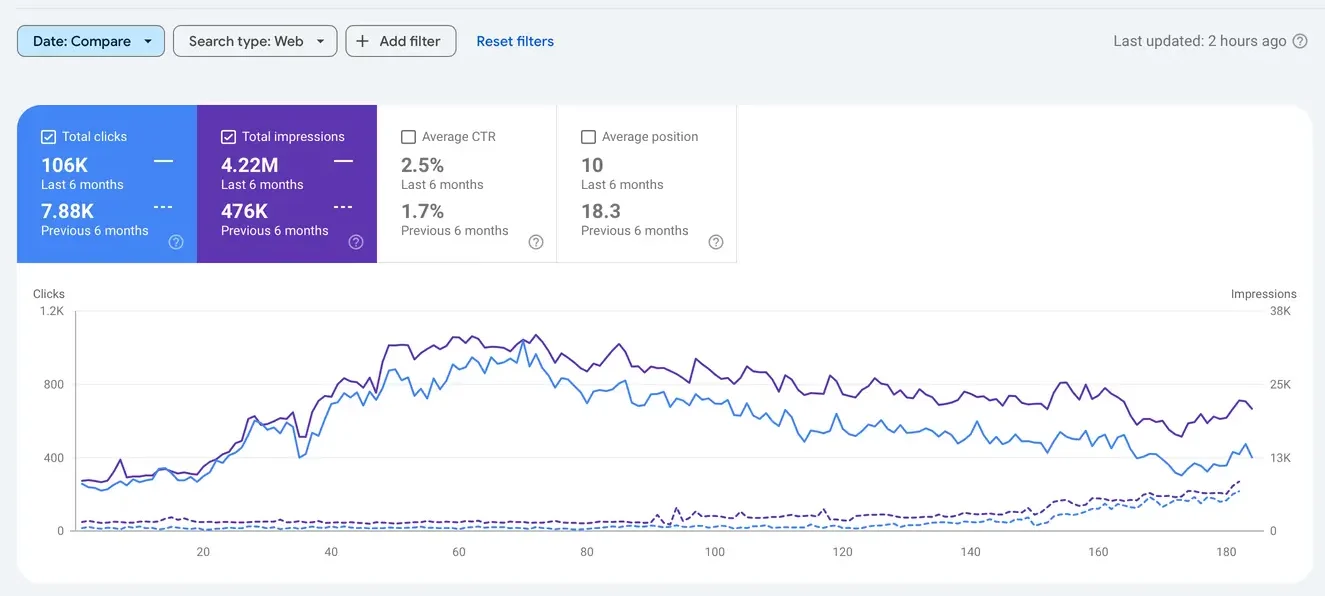
Task: Open help icon in Average CTR card
Action: pos(536,242)
